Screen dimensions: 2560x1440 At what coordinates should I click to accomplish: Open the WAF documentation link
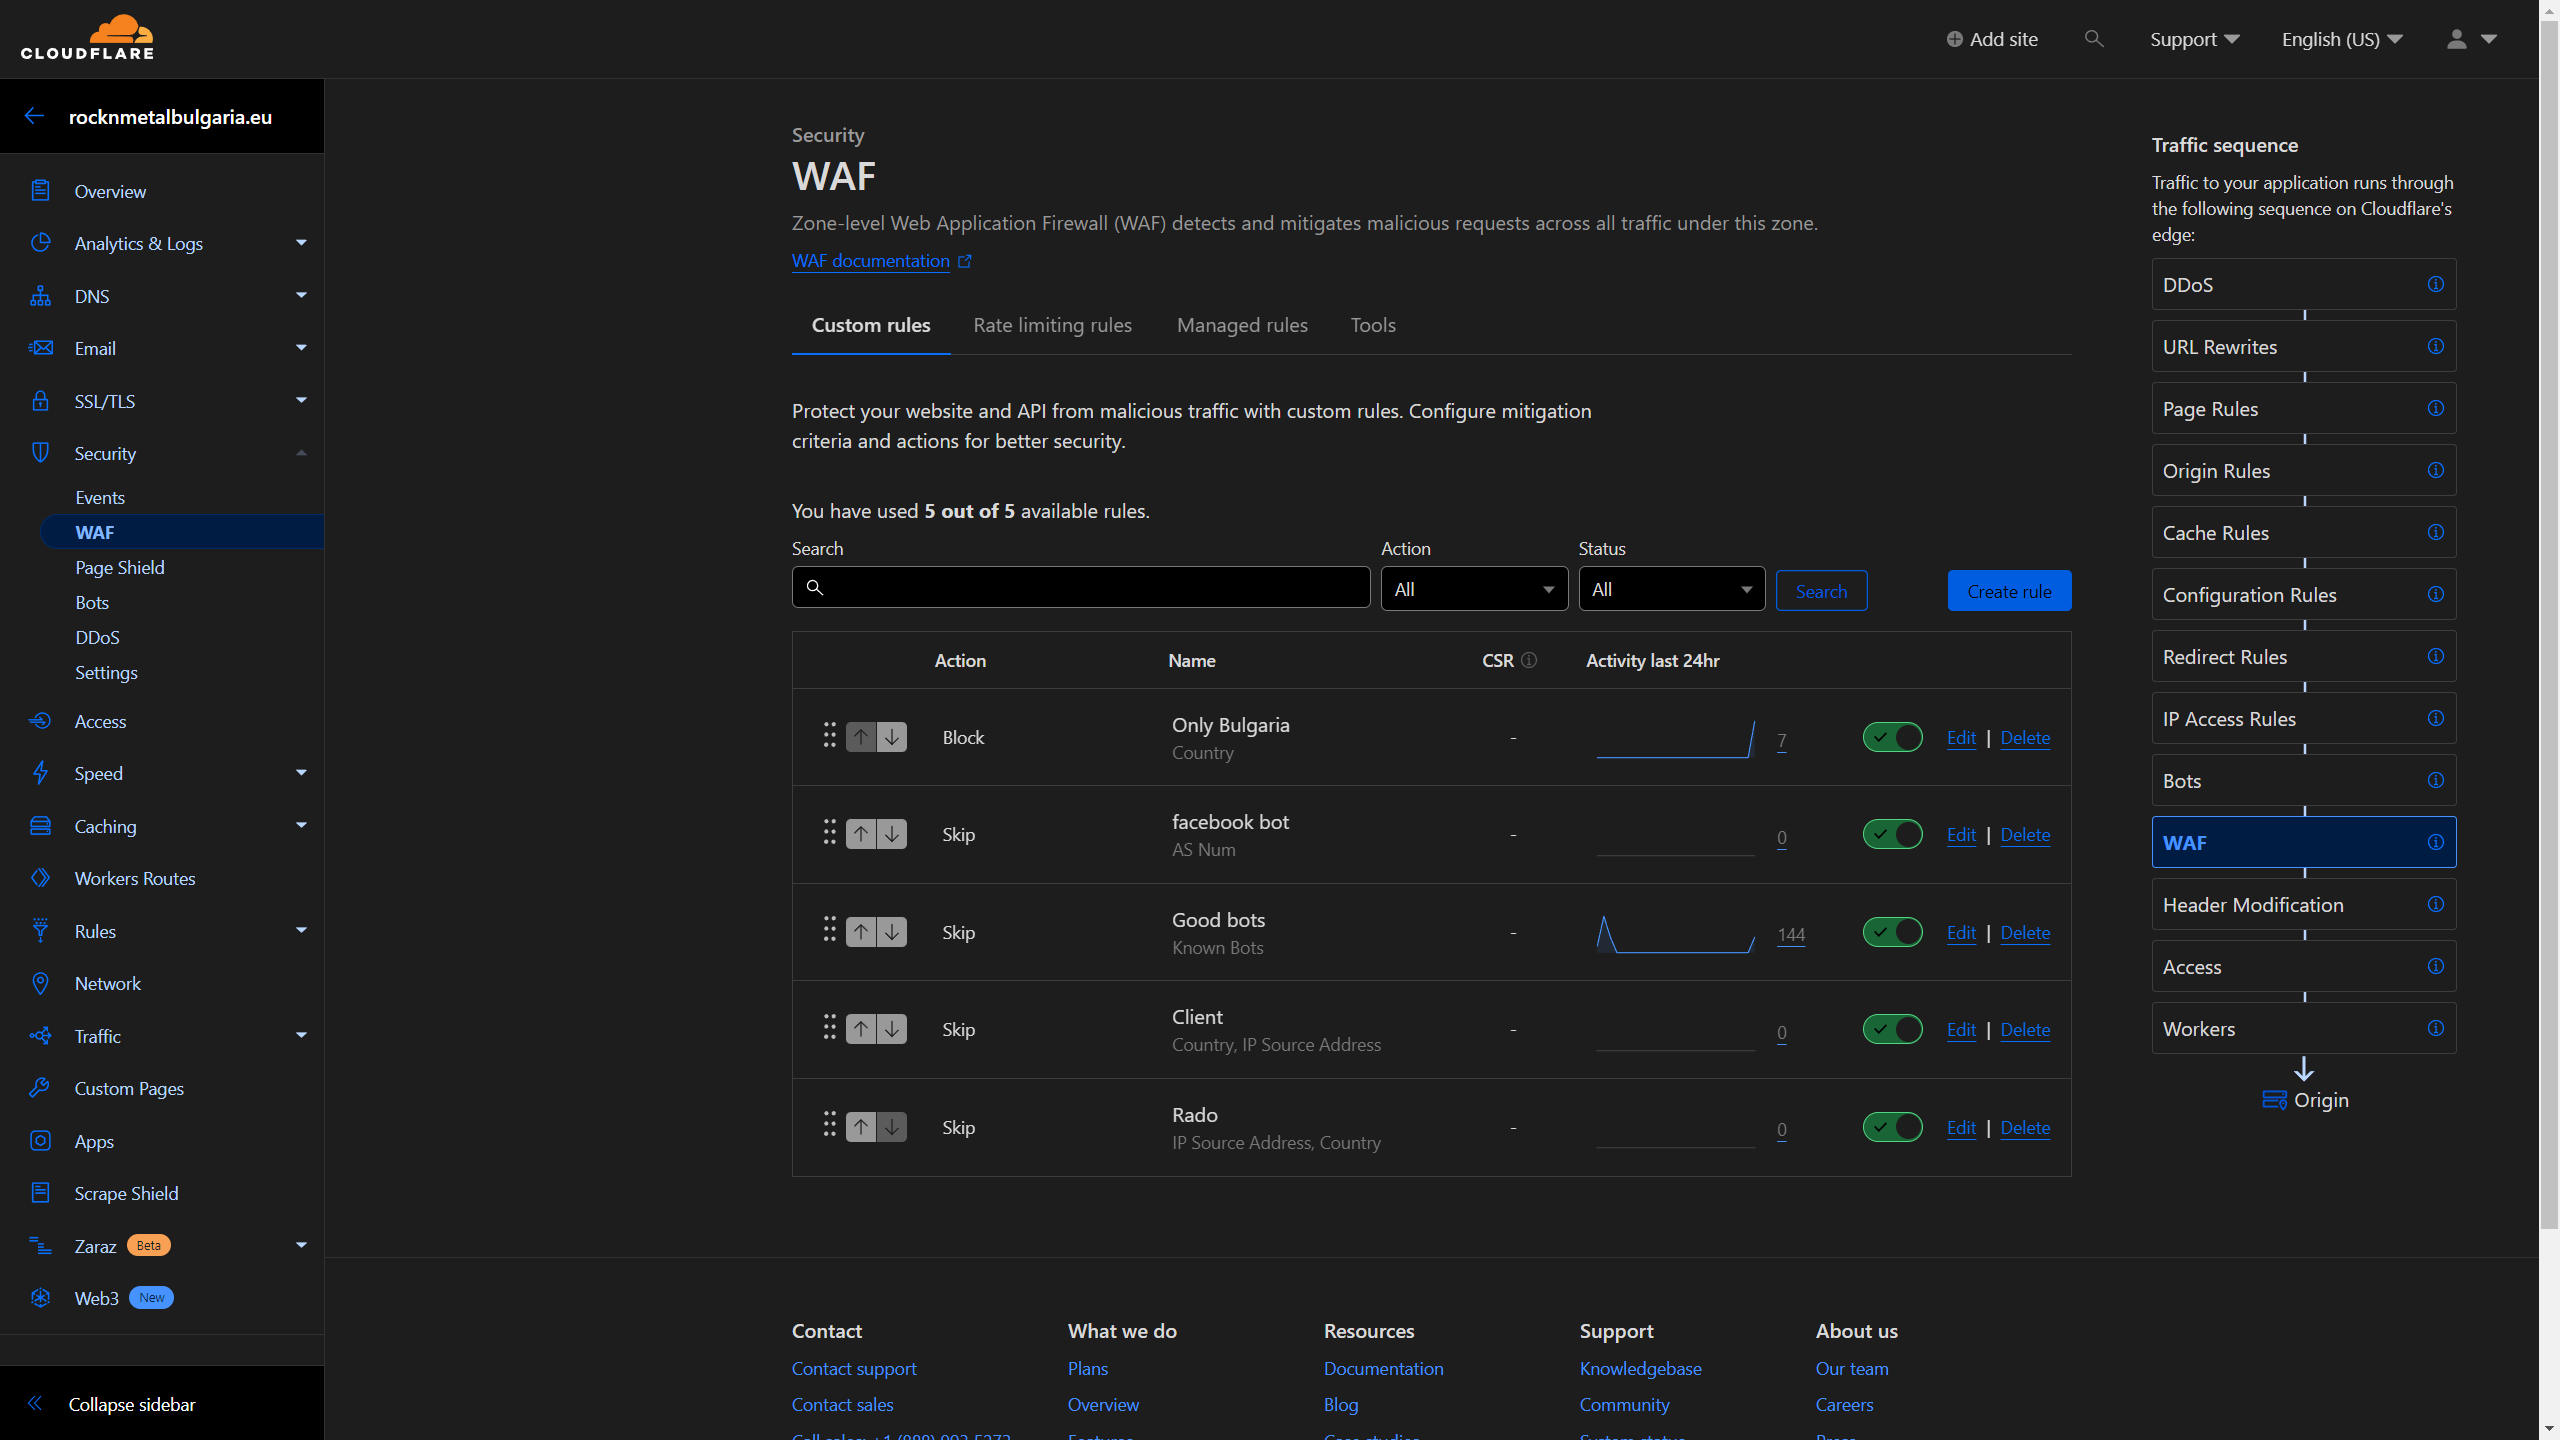[871, 261]
